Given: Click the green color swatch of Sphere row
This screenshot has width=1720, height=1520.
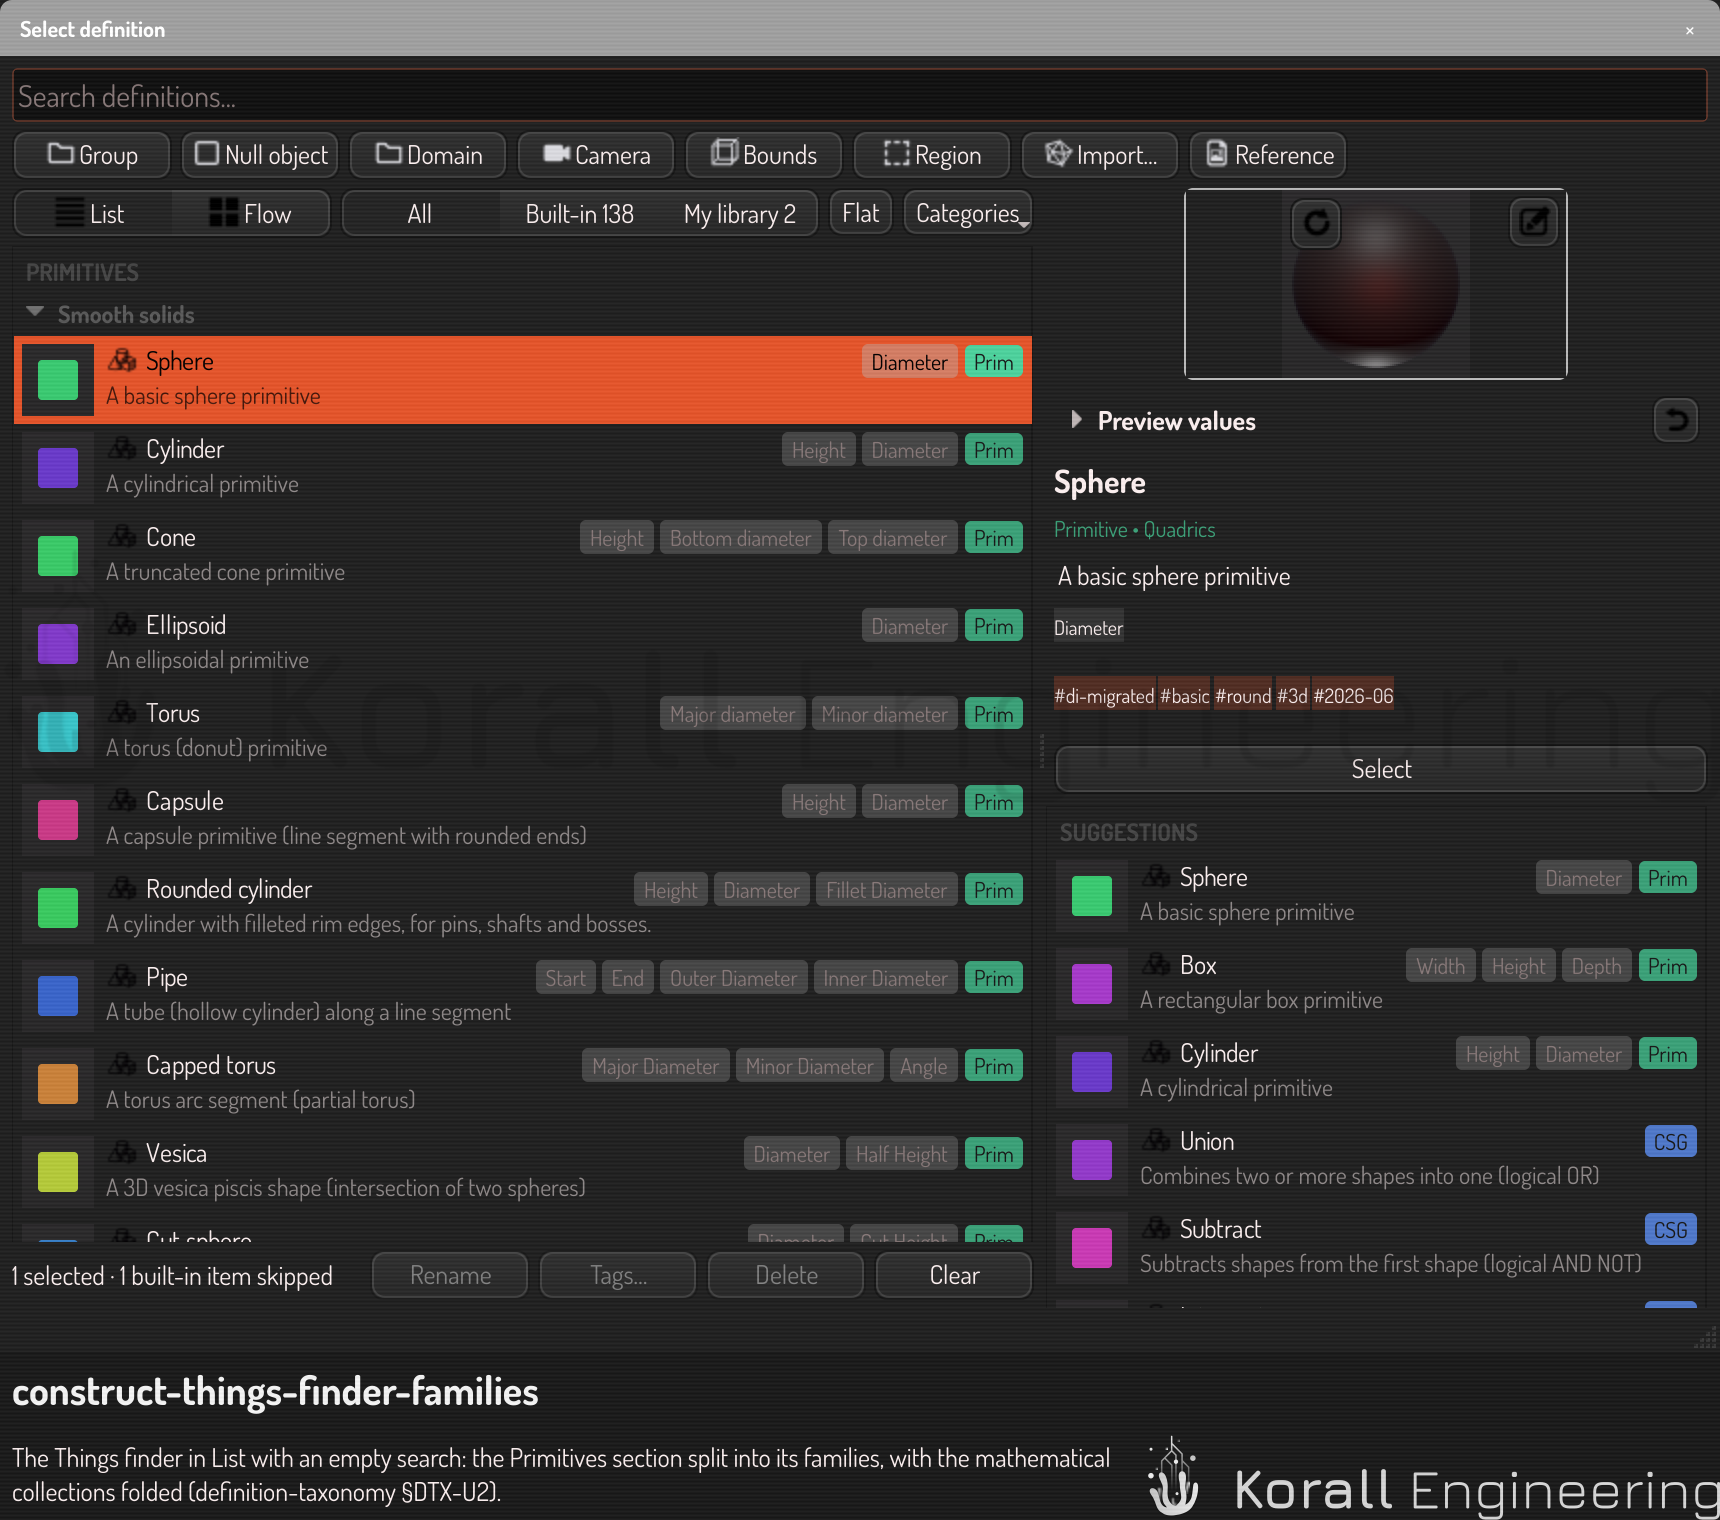Looking at the screenshot, I should coord(58,380).
